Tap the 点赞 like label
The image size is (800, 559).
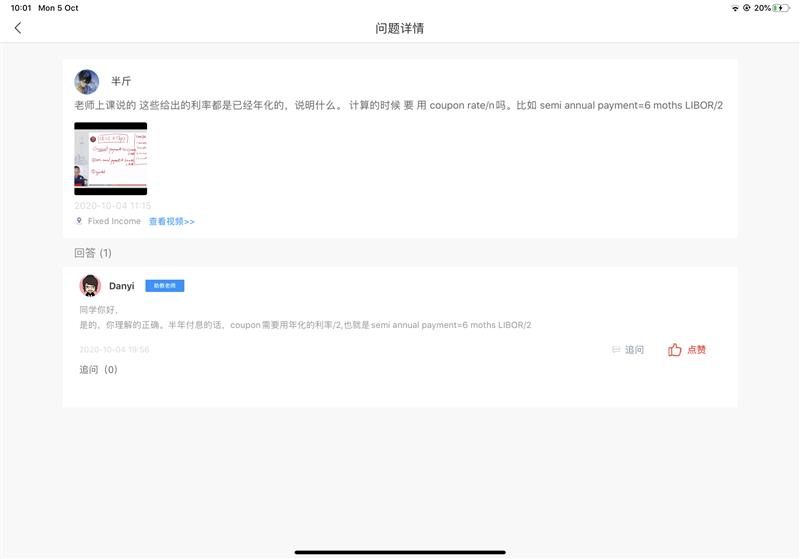click(696, 350)
